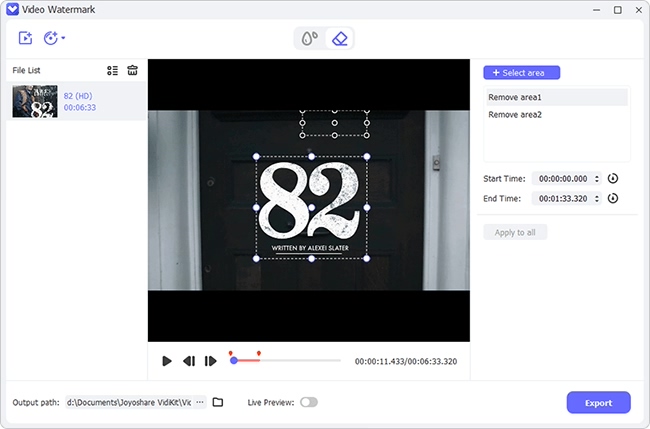Expand dropdown arrow beside add media icon
Viewport: 650px width, 429px height.
point(63,38)
